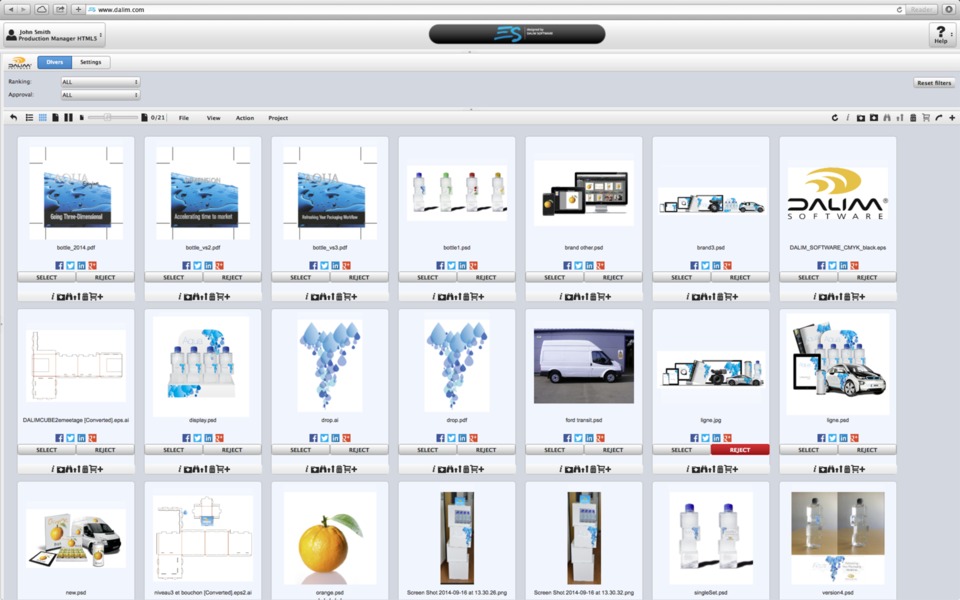
Task: Switch to list view layout
Action: 29,118
